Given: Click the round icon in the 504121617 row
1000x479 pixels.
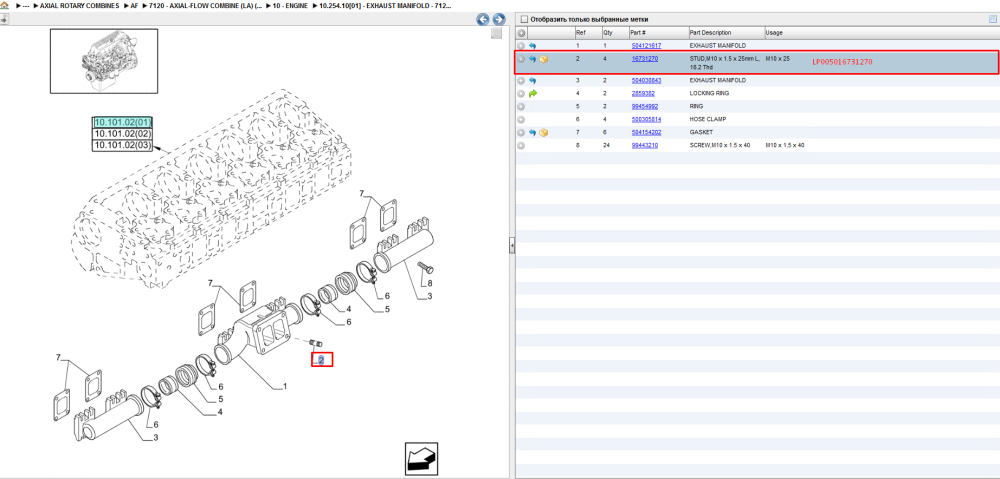Looking at the screenshot, I should pyautogui.click(x=521, y=46).
